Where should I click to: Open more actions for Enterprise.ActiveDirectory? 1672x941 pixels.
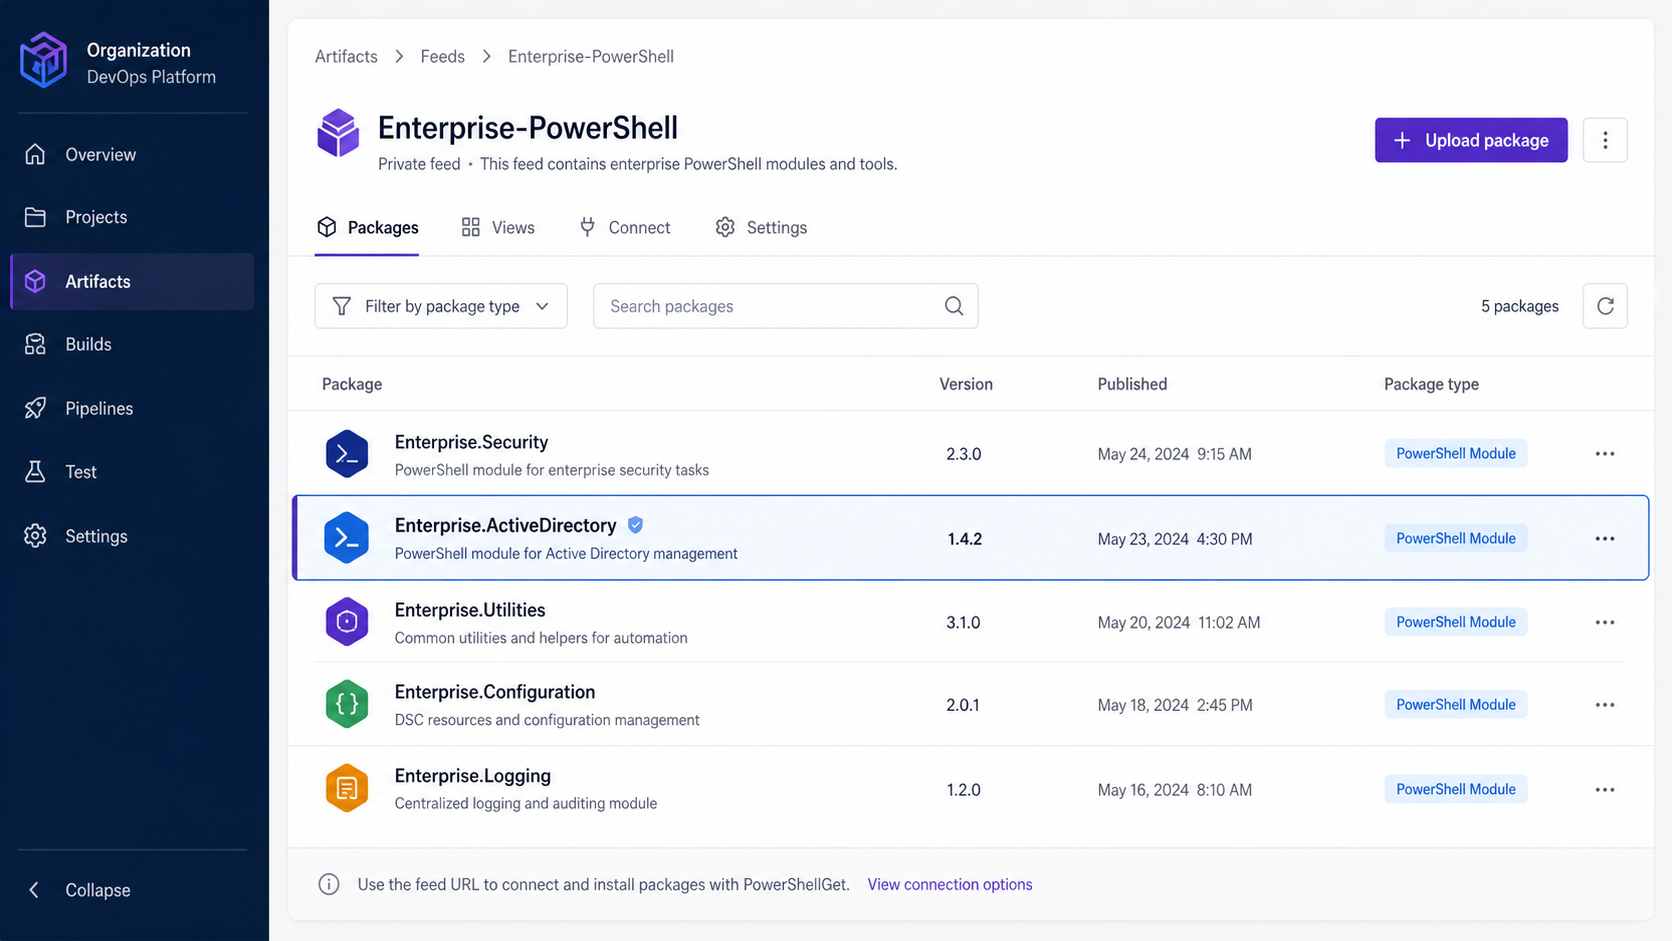1605,538
